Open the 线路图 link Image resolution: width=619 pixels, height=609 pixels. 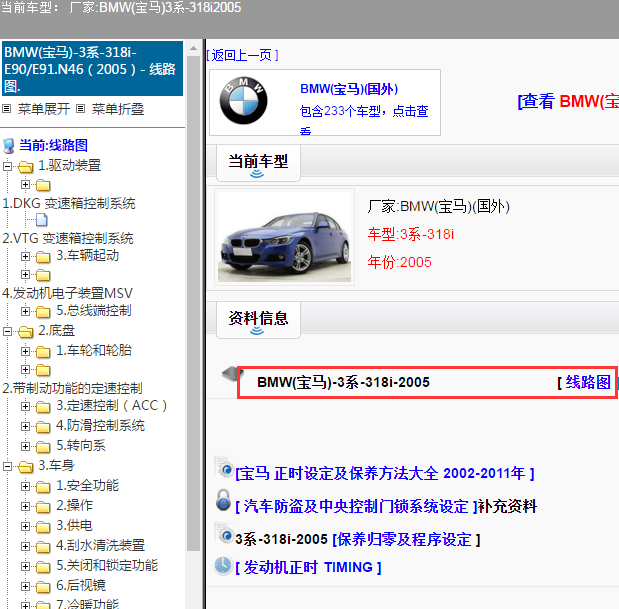588,382
